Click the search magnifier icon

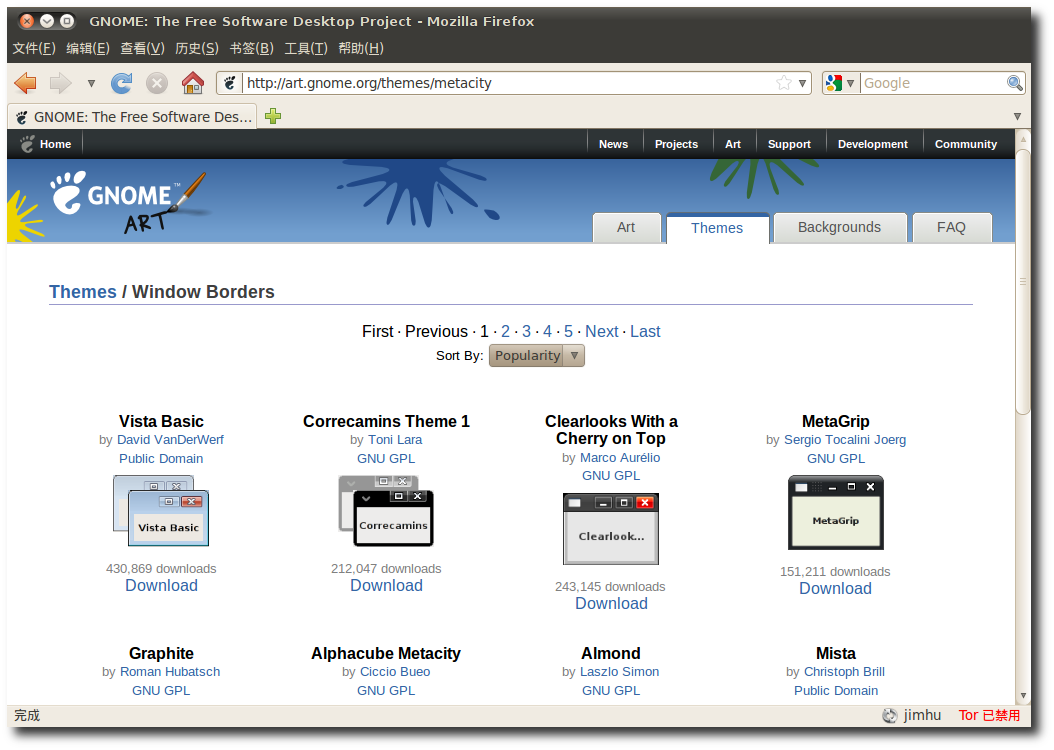(x=1014, y=83)
